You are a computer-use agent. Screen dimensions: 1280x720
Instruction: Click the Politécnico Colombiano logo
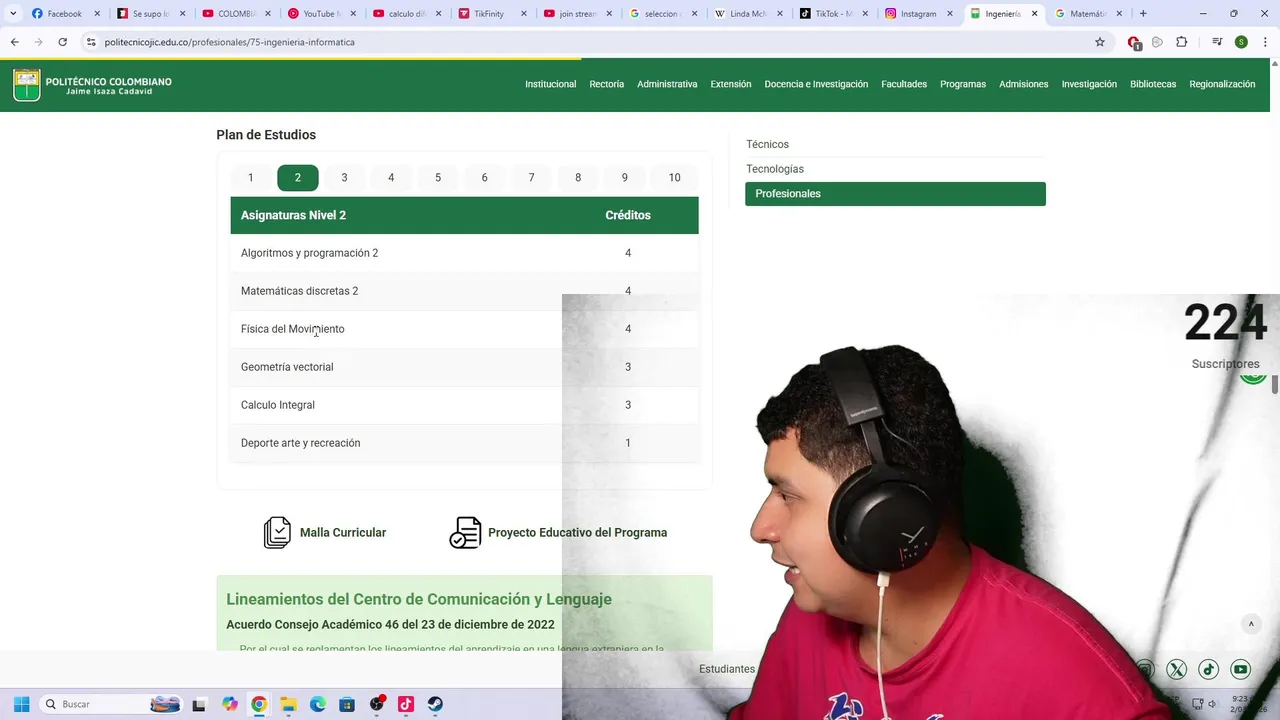point(92,85)
